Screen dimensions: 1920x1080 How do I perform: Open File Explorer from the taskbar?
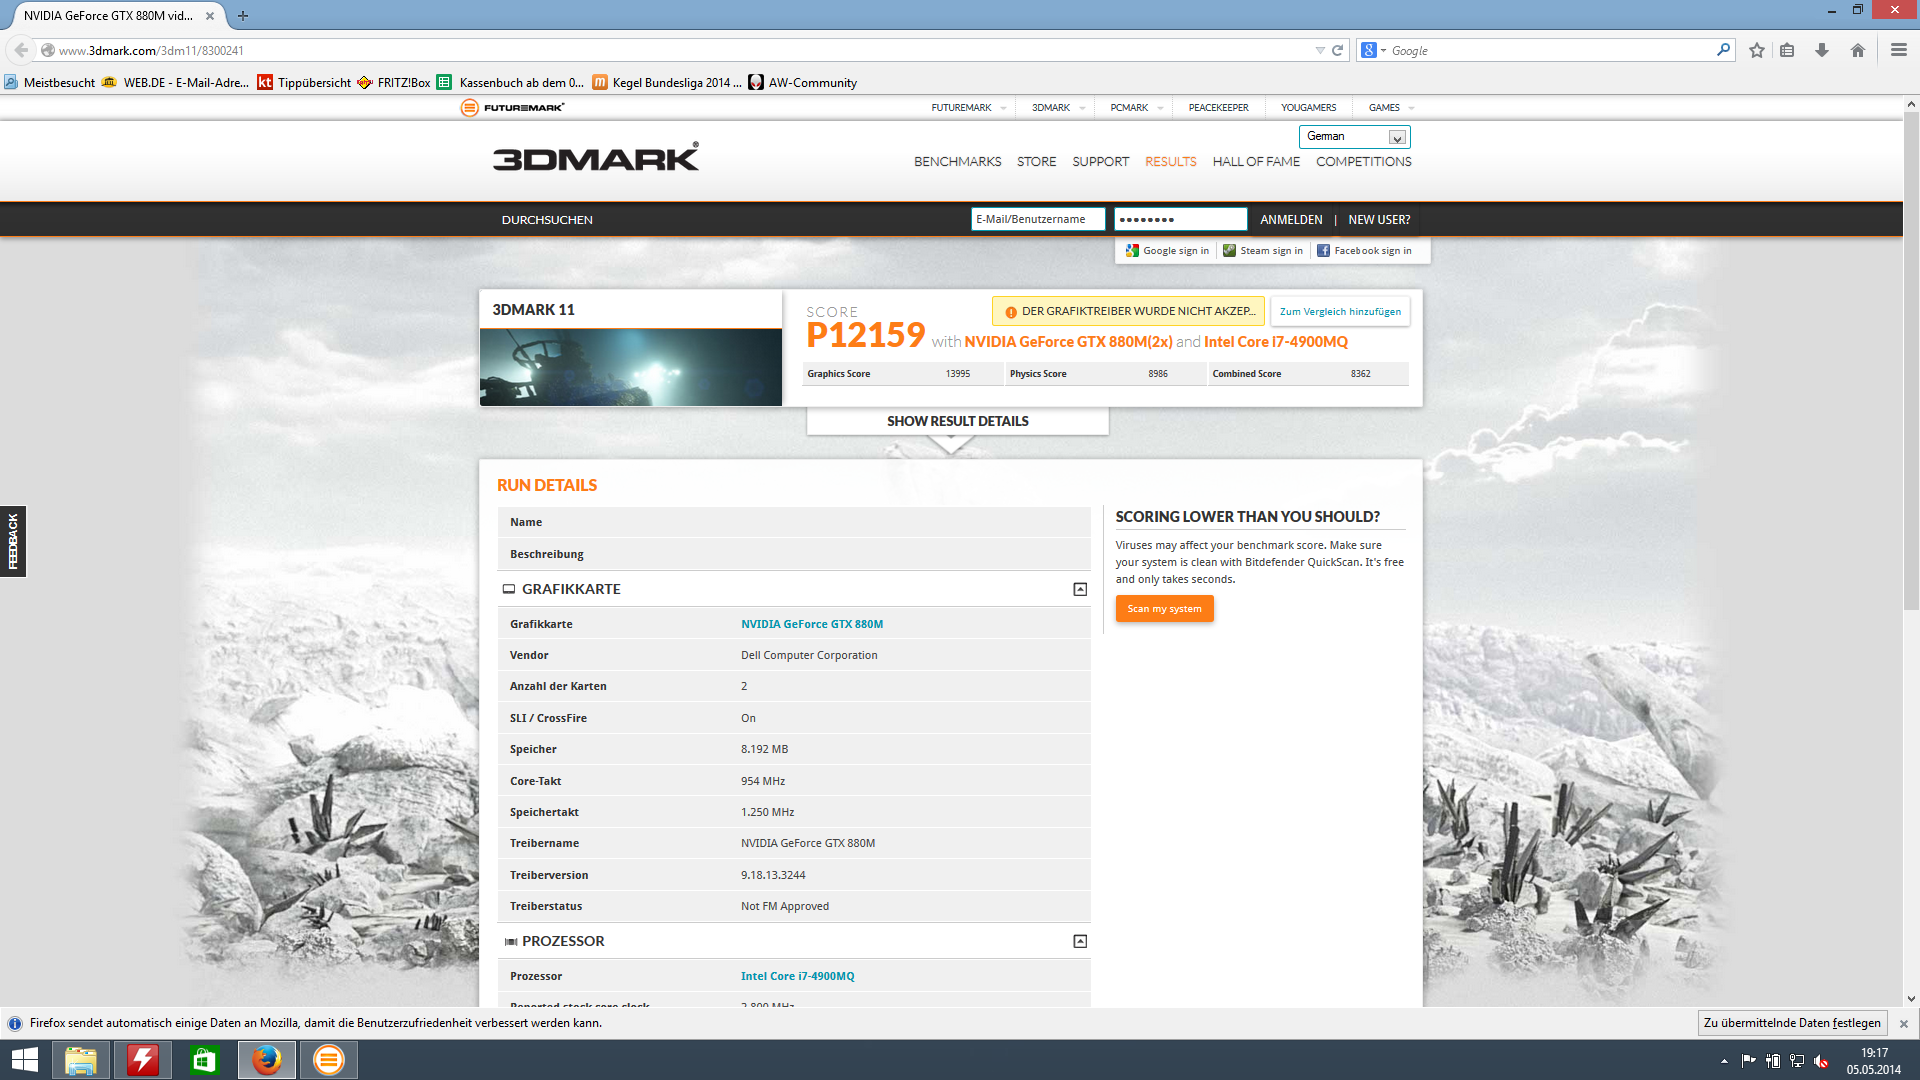pyautogui.click(x=80, y=1060)
